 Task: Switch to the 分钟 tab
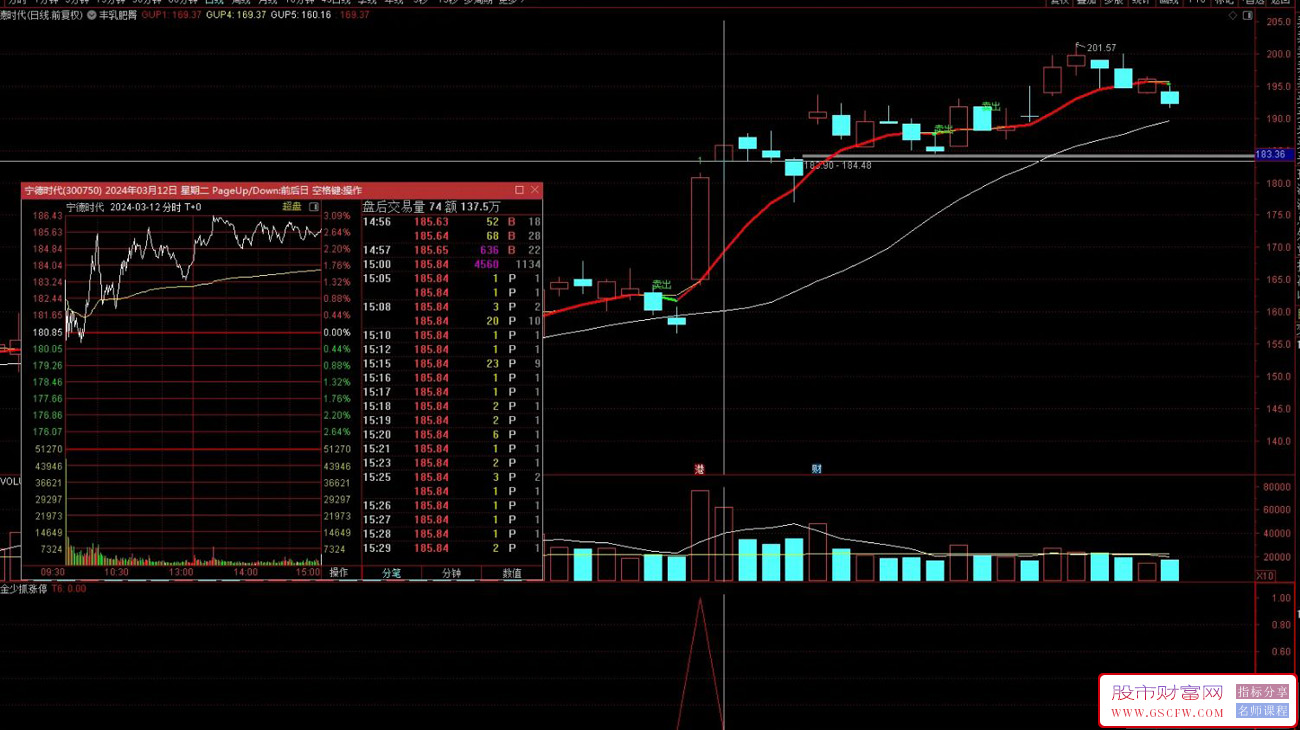[451, 574]
